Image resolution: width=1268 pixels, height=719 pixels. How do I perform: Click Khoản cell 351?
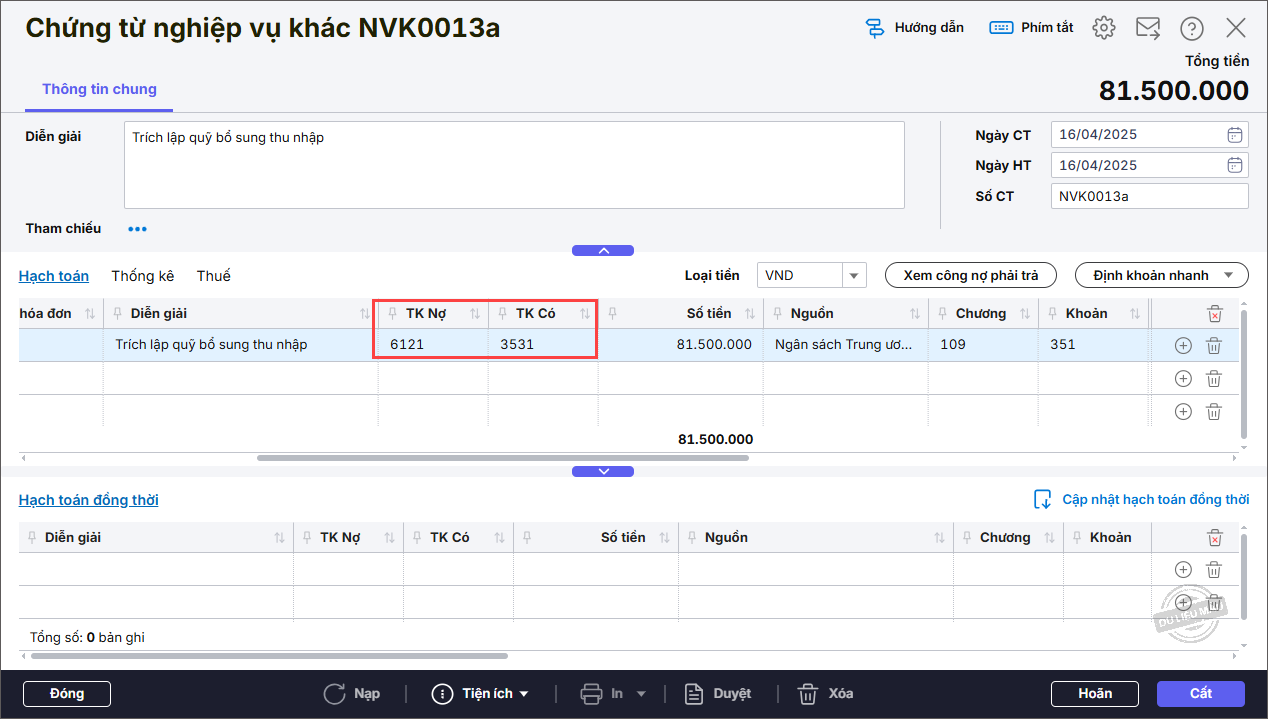pyautogui.click(x=1093, y=345)
